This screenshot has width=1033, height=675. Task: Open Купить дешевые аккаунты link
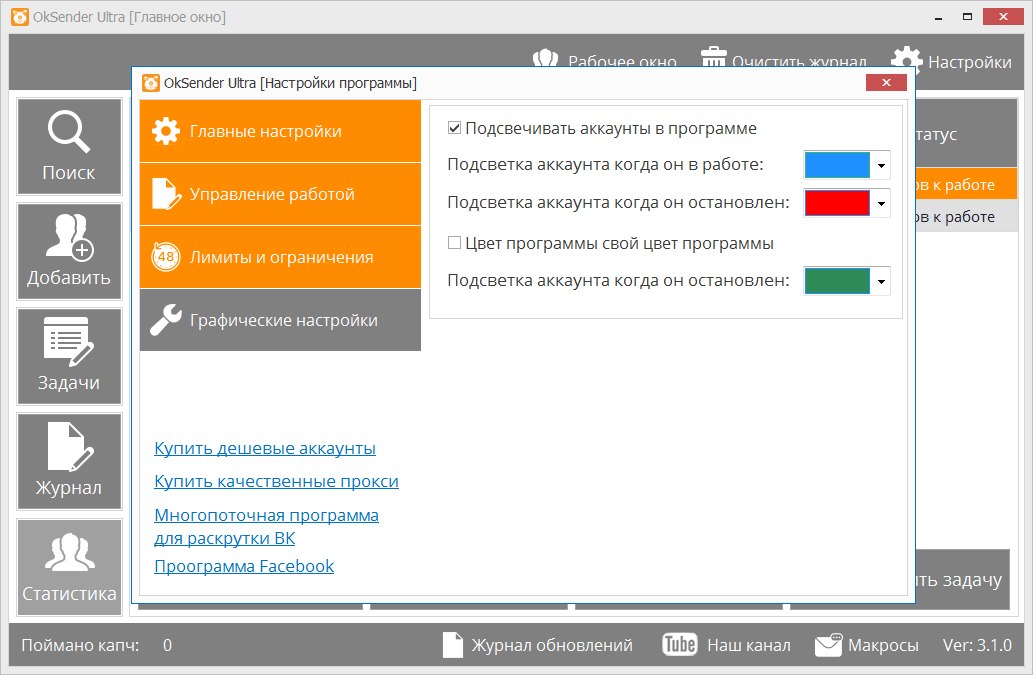(264, 448)
